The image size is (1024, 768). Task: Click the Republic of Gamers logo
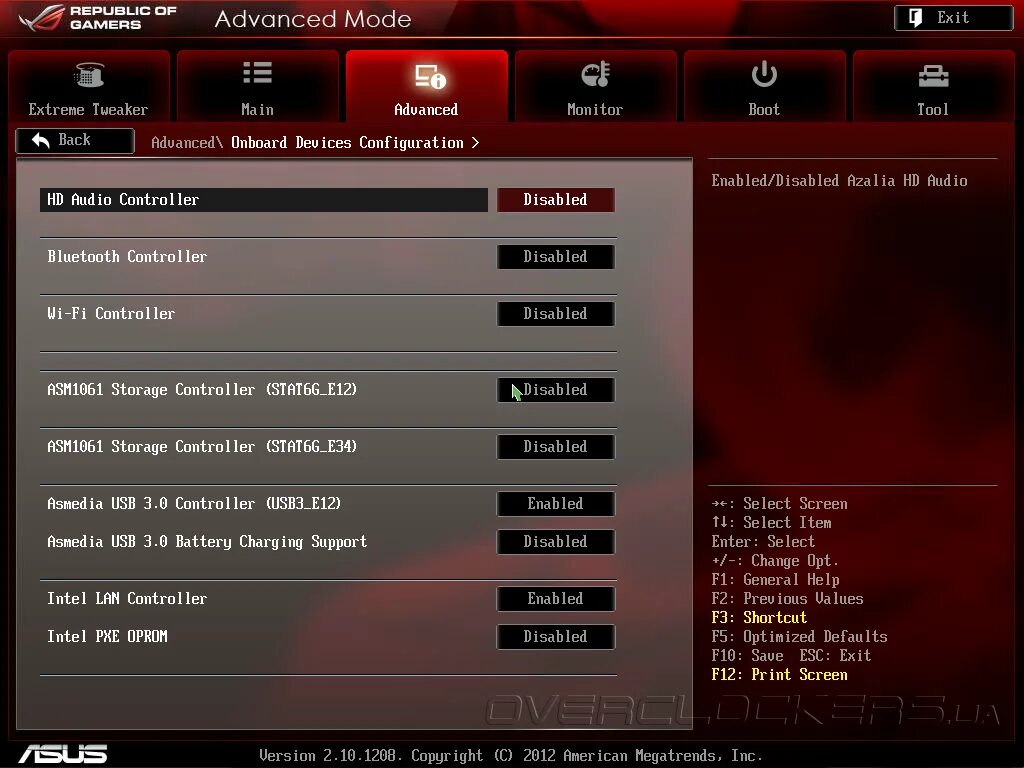coord(98,18)
